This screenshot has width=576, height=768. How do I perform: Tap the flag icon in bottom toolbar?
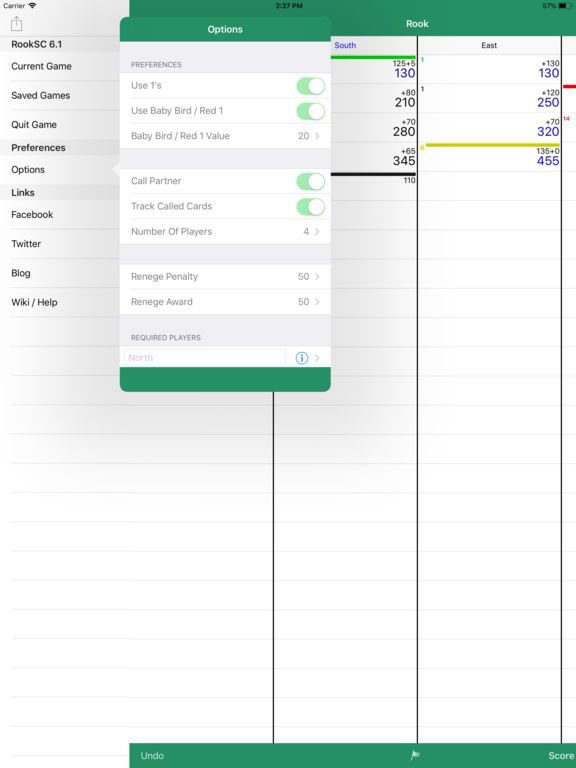(x=415, y=755)
